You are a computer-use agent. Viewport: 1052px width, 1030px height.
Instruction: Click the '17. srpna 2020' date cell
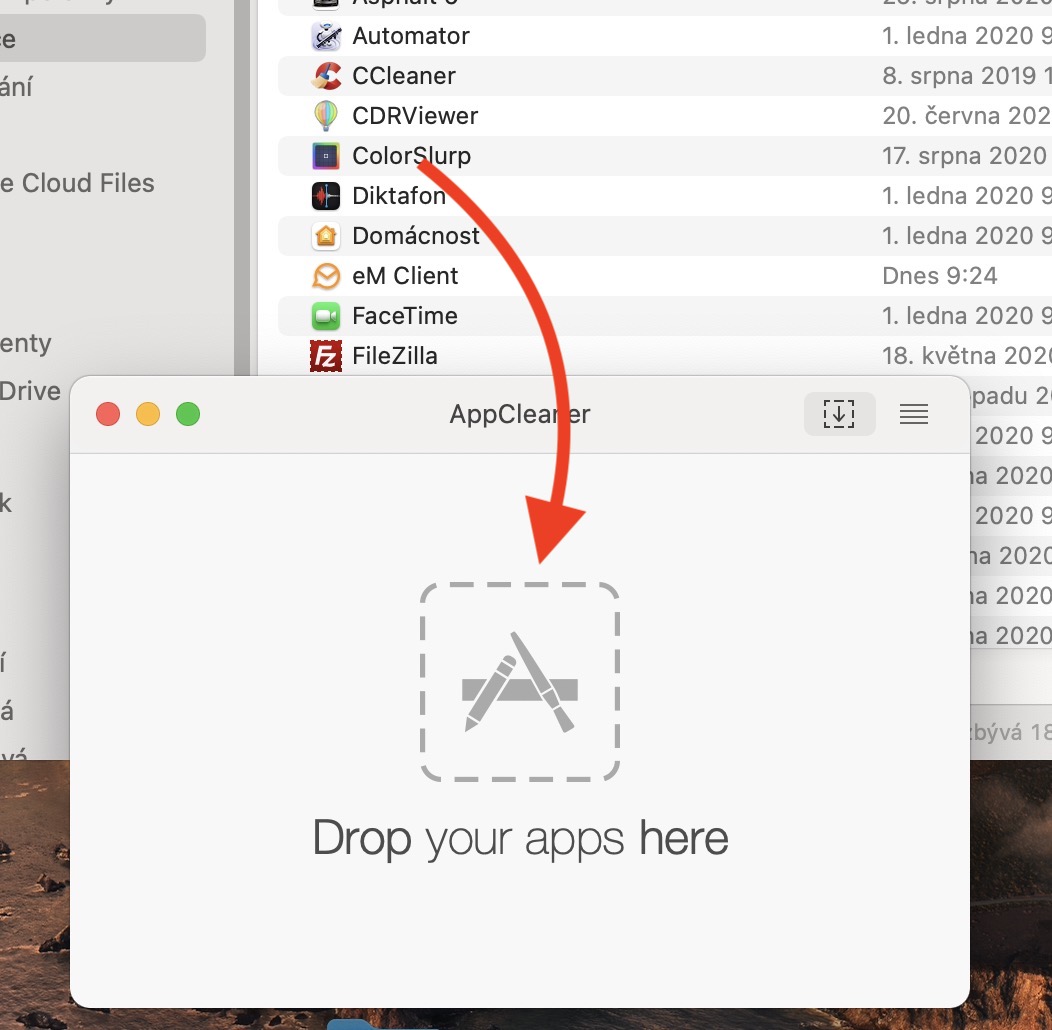(x=967, y=156)
